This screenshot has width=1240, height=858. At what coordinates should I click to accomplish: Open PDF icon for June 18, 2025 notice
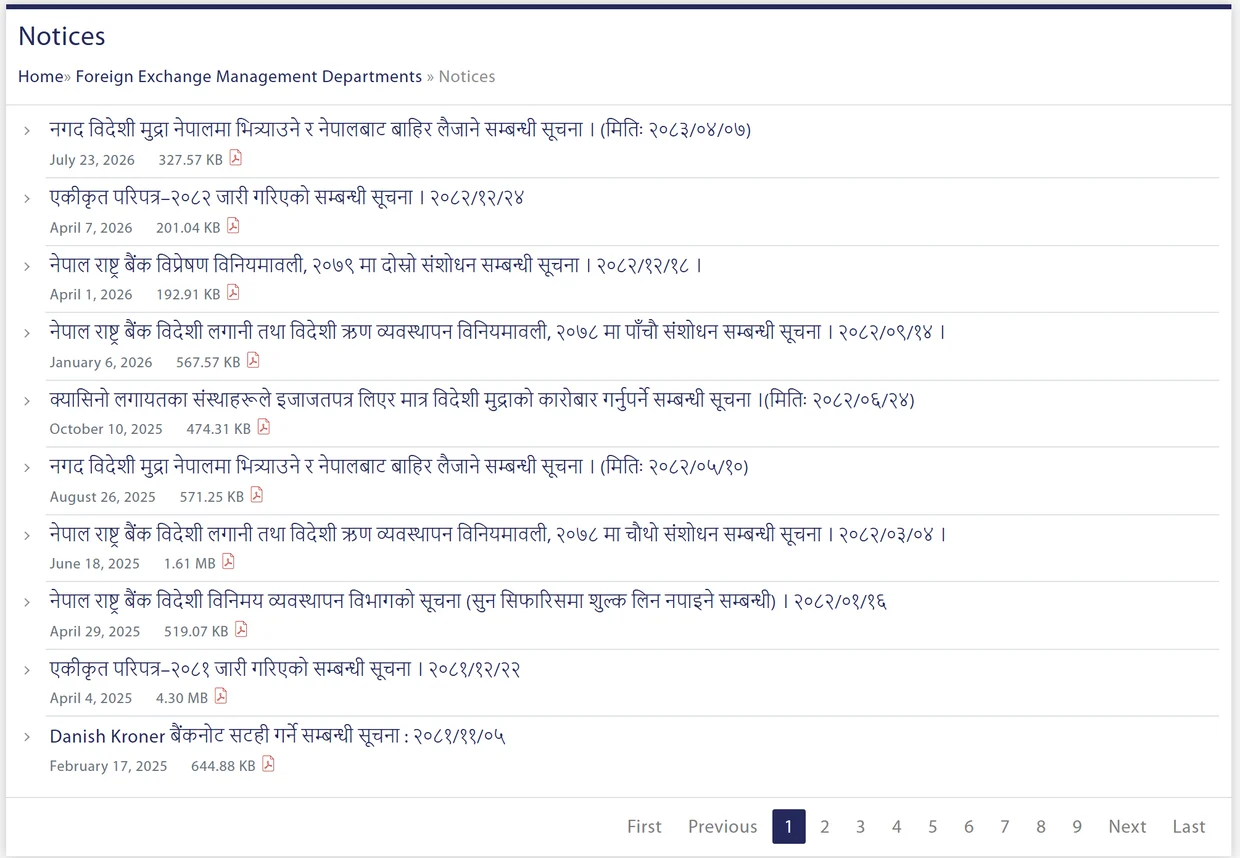(x=228, y=562)
